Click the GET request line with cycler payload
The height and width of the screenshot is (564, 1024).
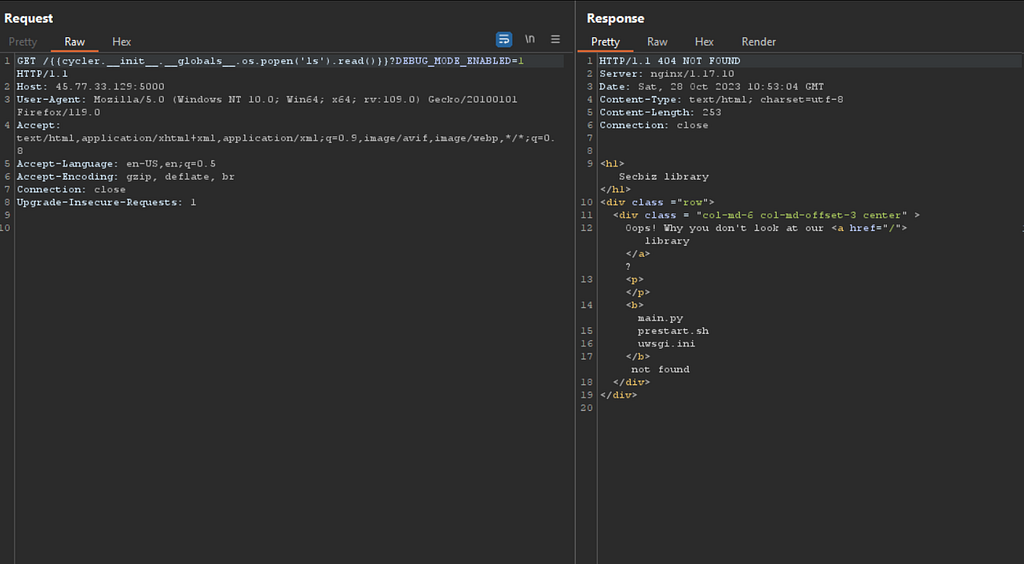[270, 61]
